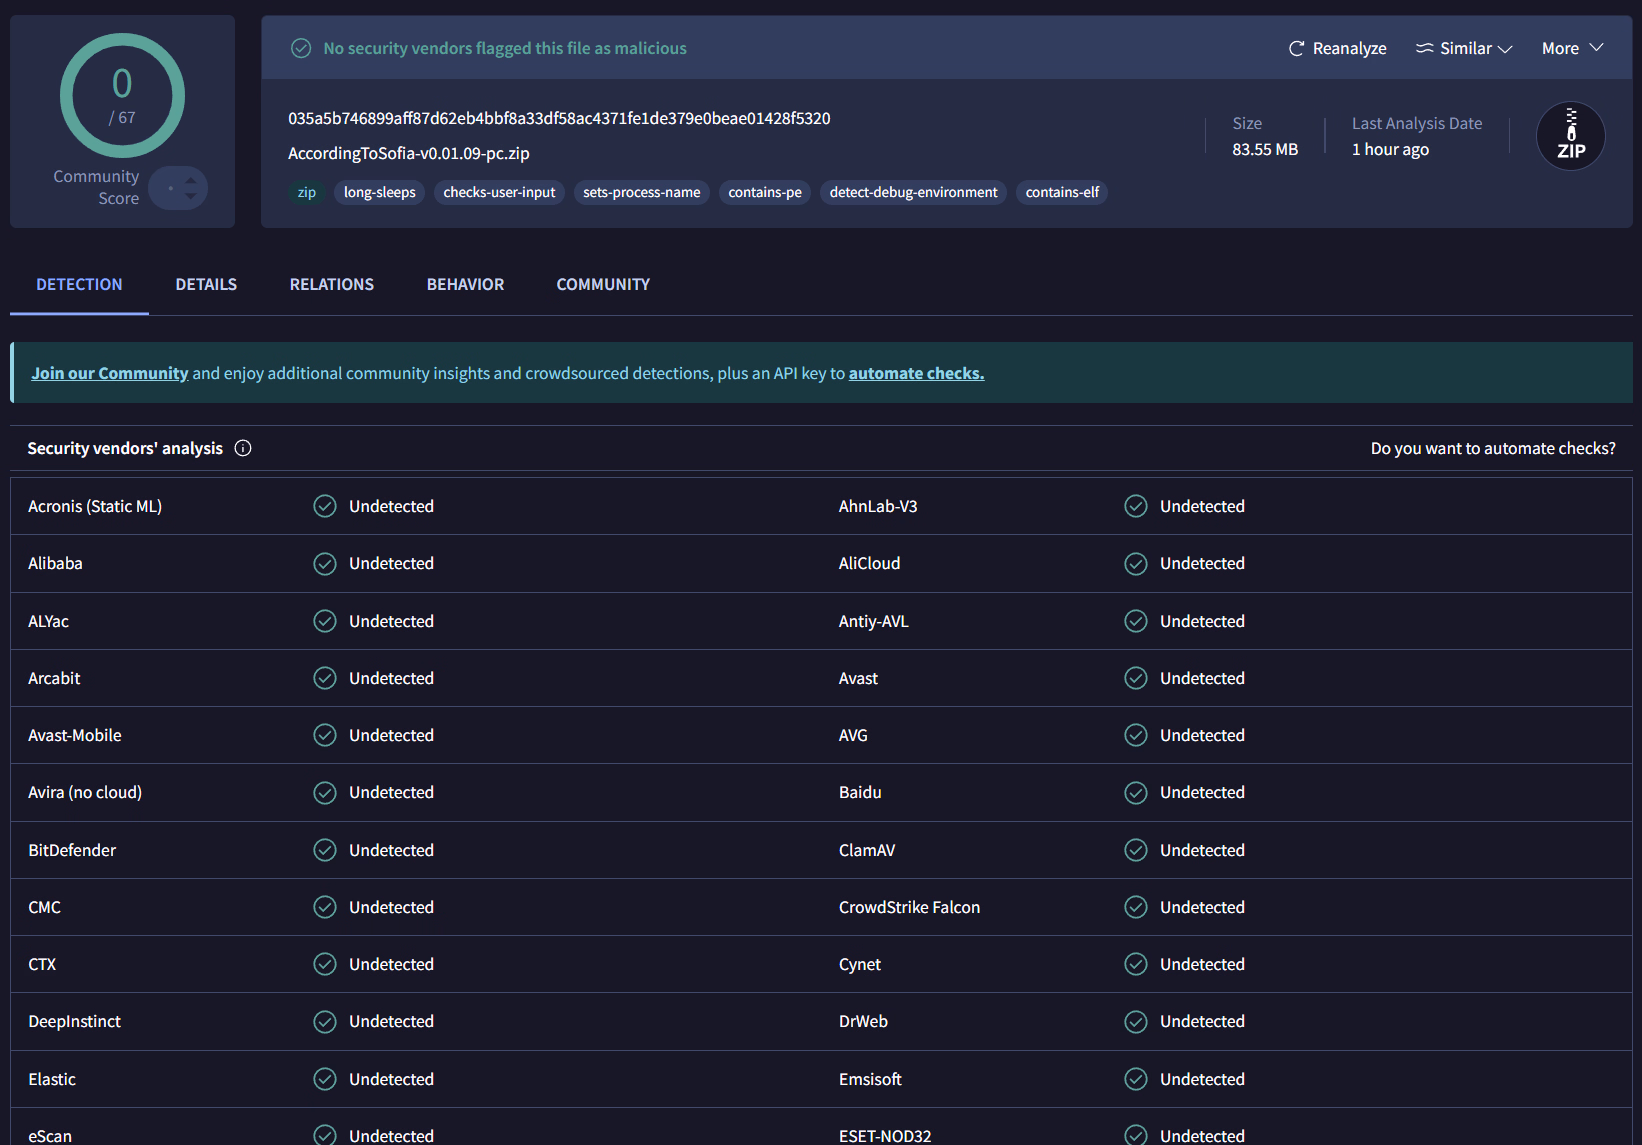Expand the Similar dropdown menu
1642x1145 pixels.
tap(1465, 48)
